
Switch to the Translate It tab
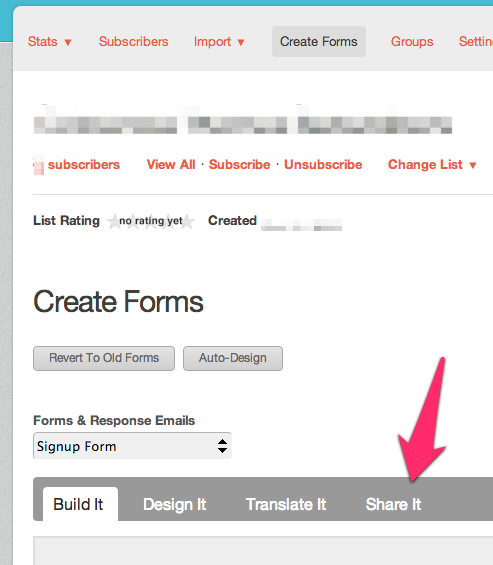click(x=286, y=504)
